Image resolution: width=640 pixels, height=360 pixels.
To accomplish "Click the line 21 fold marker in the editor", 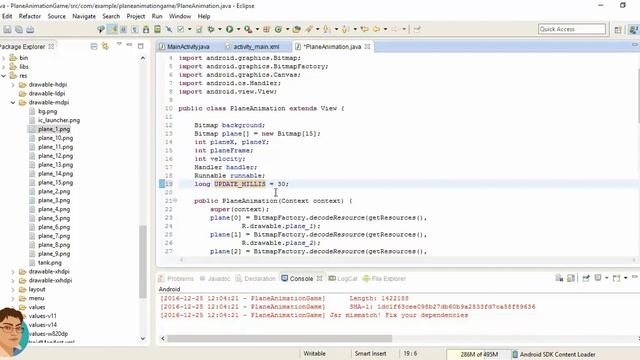I will [x=175, y=200].
